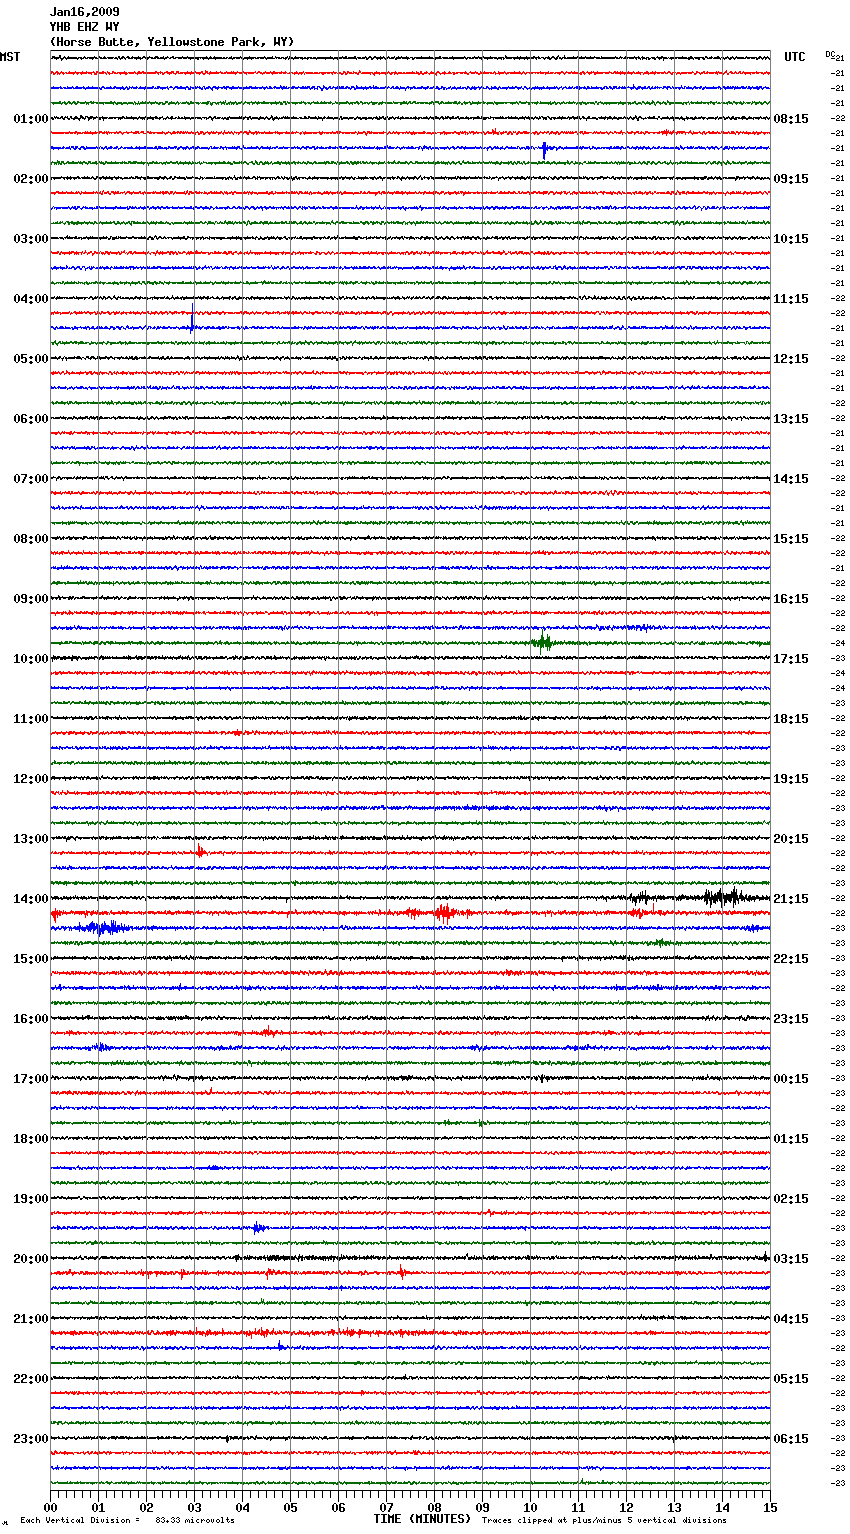850x1534 pixels.
Task: Click the '21:15' UTC row label
Action: coord(791,899)
